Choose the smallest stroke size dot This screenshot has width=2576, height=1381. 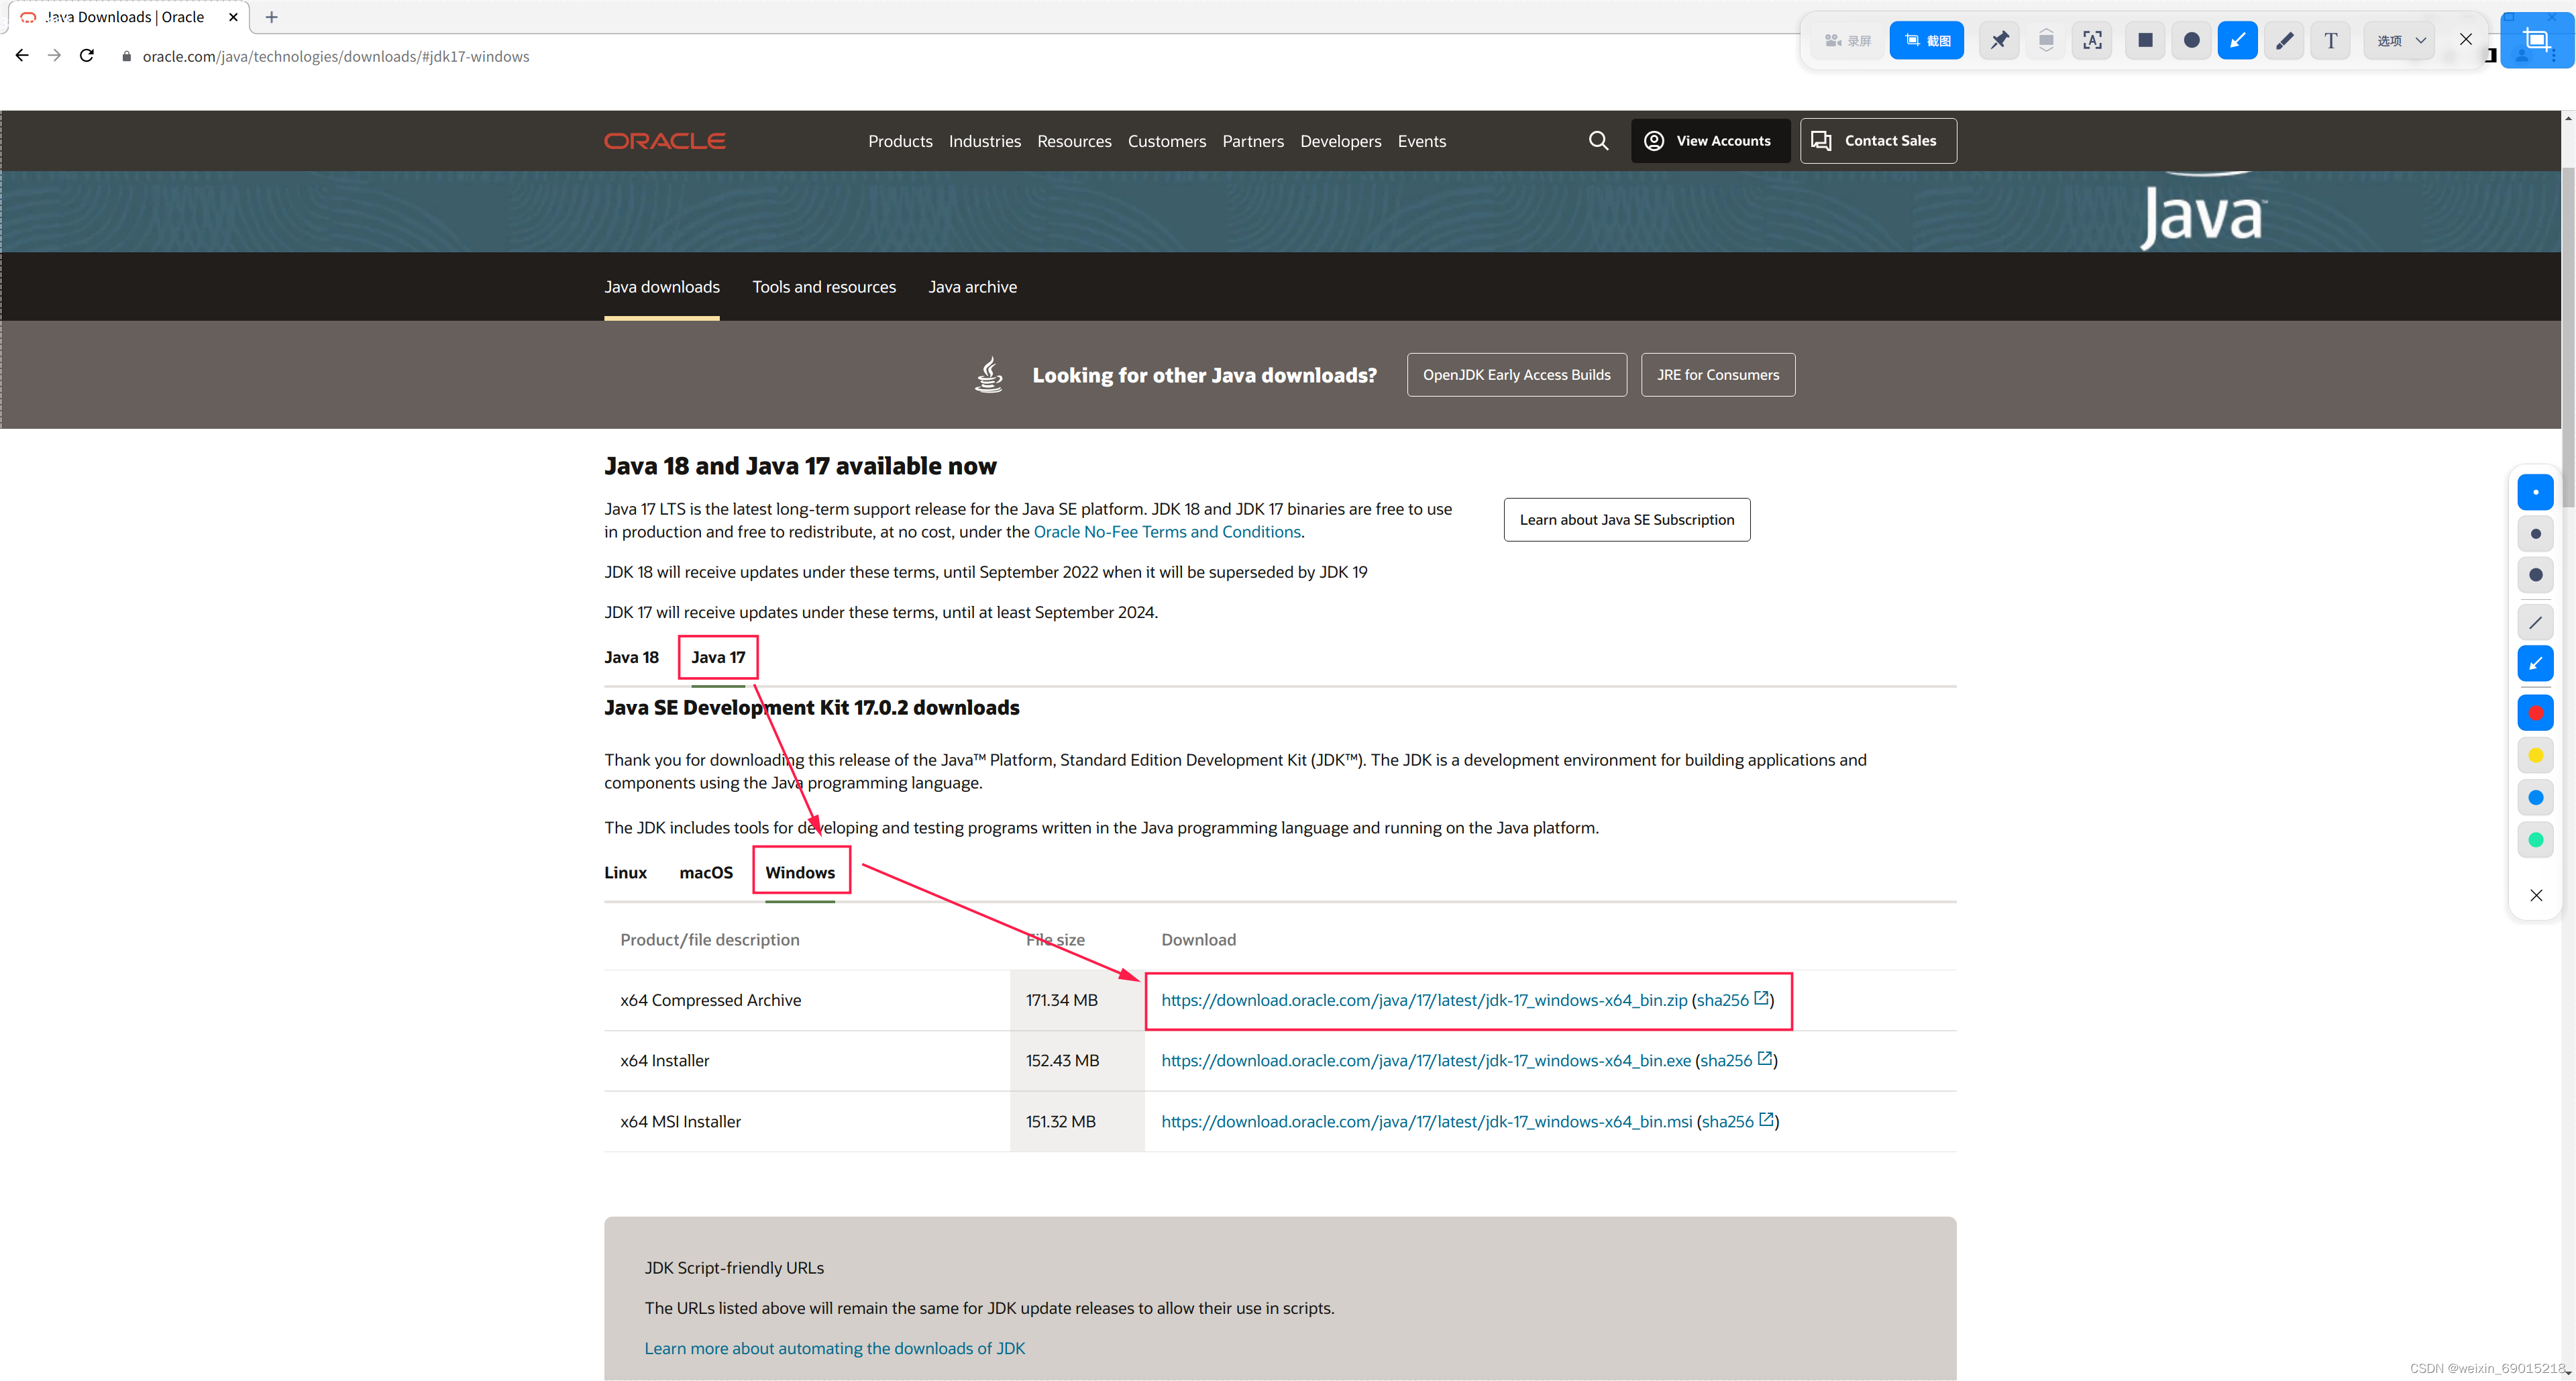[2535, 492]
